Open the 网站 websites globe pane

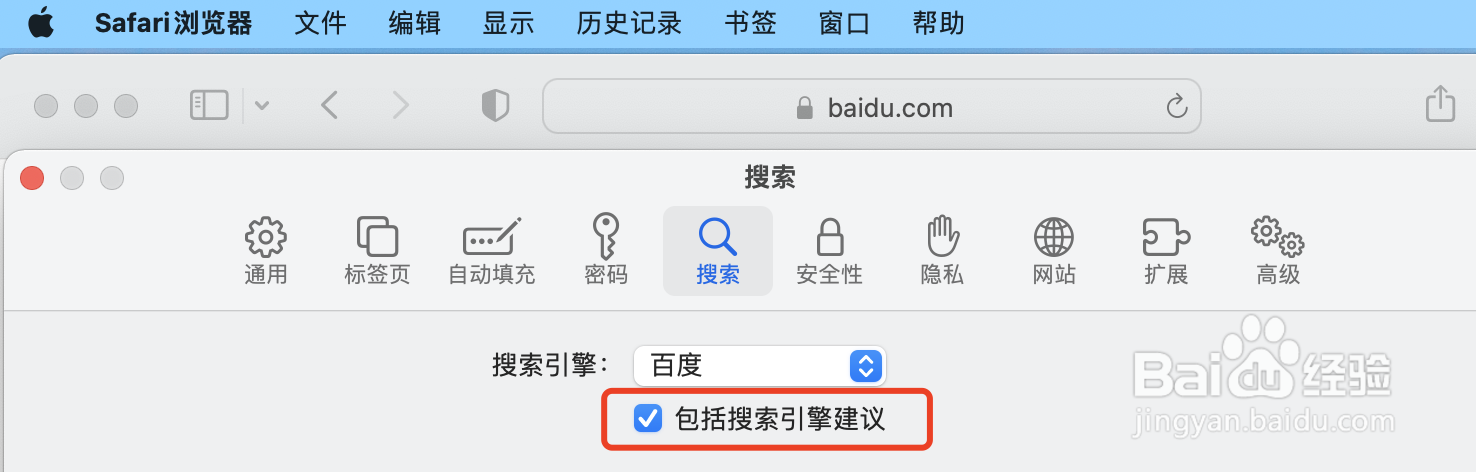tap(1054, 251)
